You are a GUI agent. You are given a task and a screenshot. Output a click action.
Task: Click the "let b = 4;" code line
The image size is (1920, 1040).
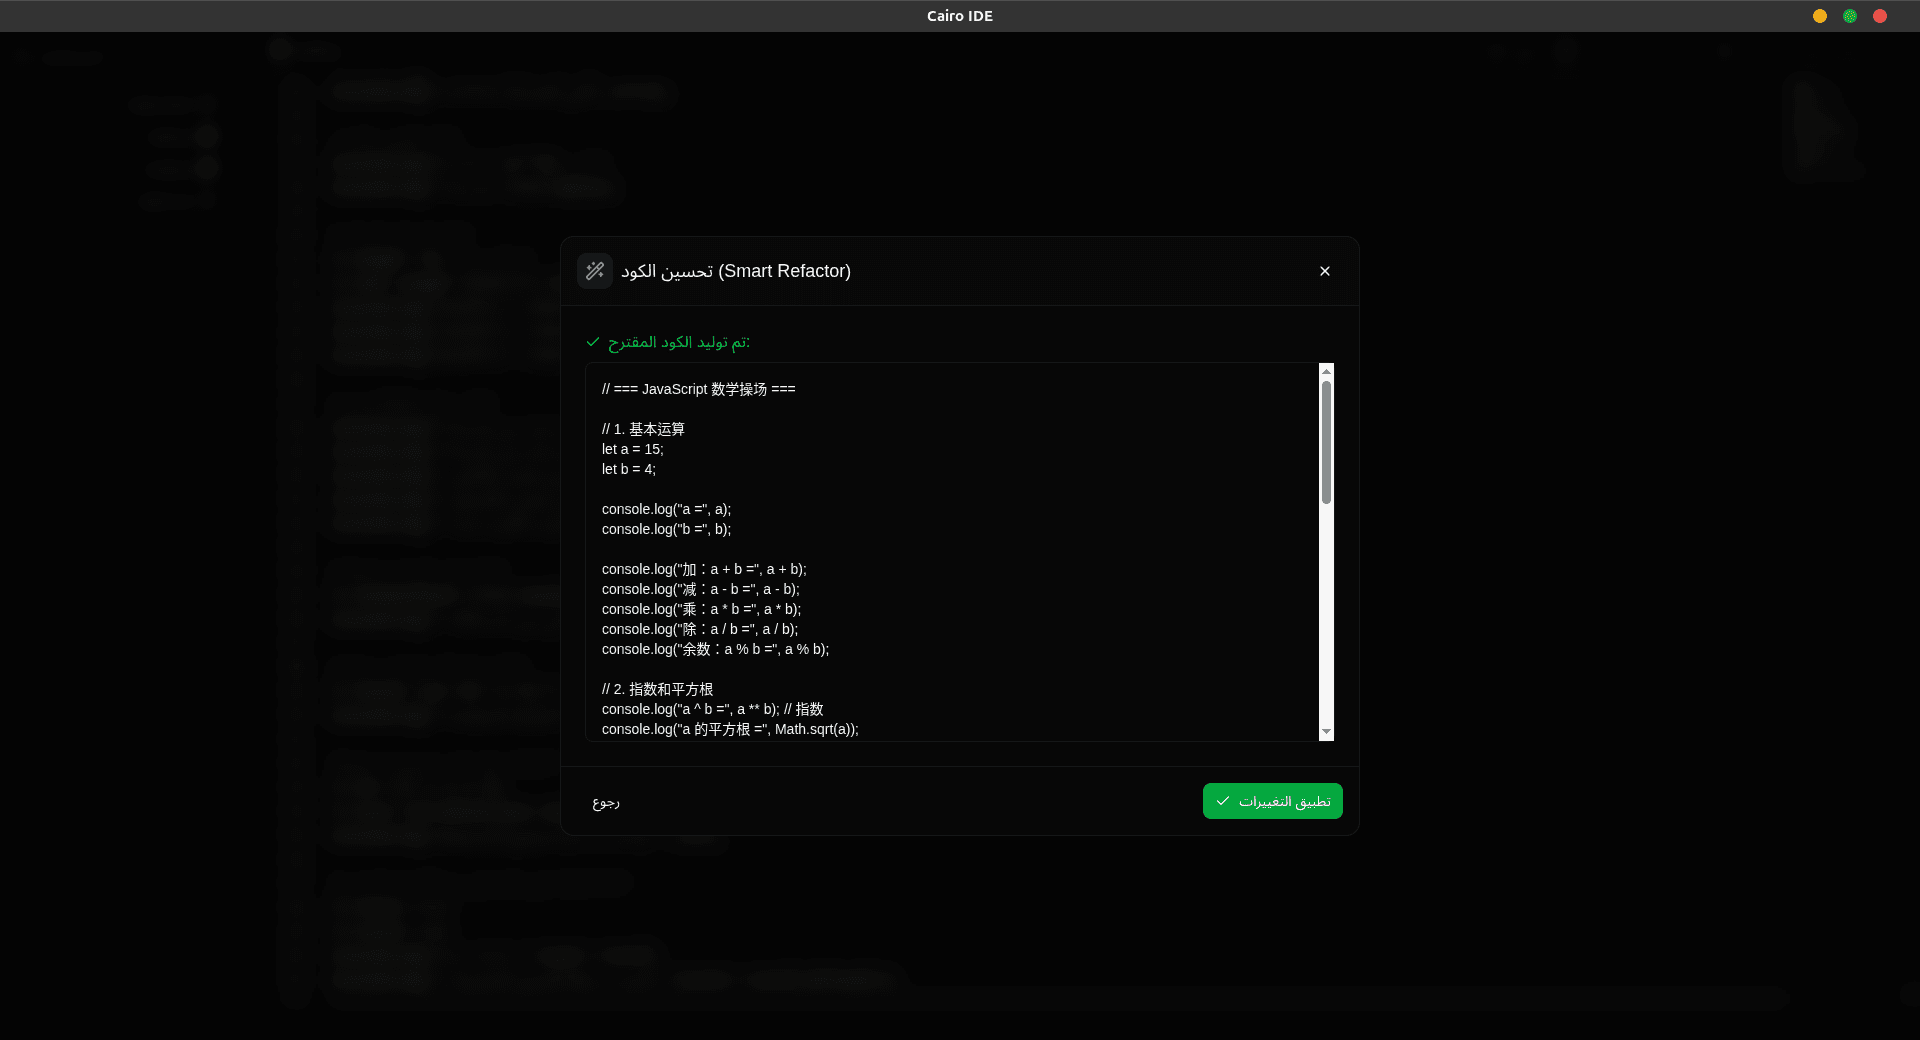click(x=629, y=469)
